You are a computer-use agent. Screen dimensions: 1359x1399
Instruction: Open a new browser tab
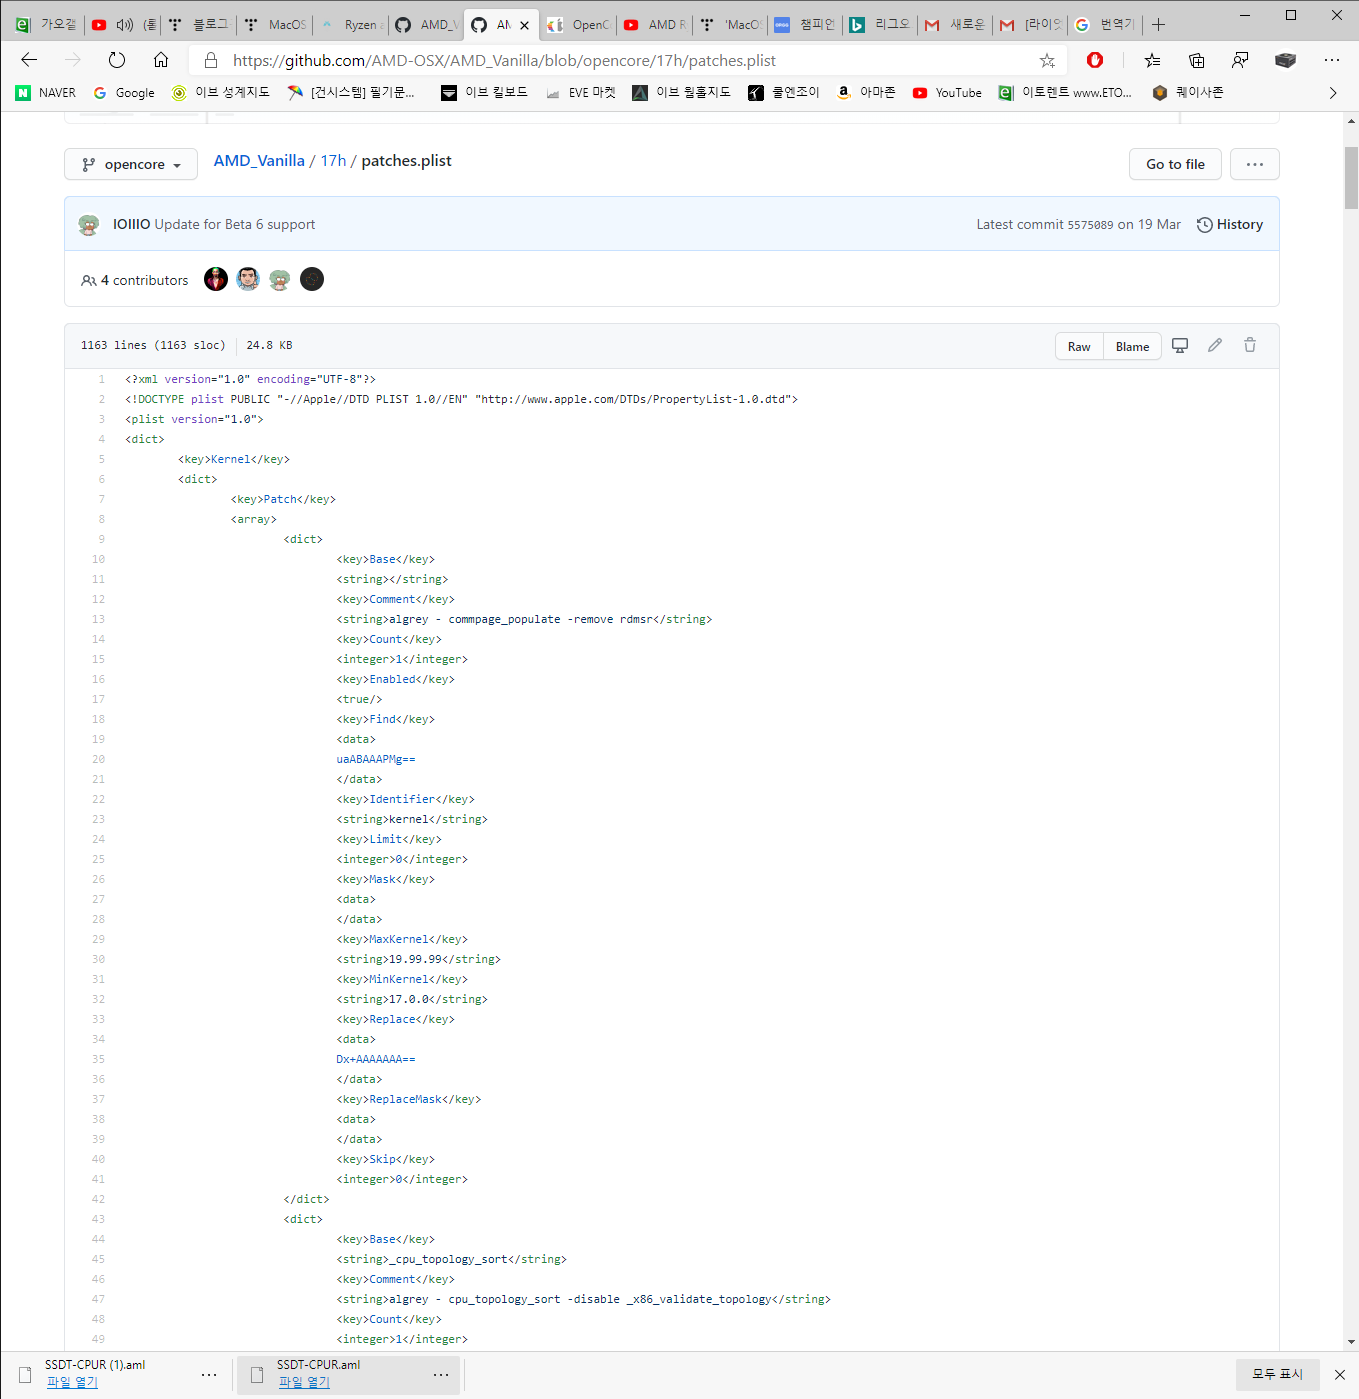click(1158, 24)
